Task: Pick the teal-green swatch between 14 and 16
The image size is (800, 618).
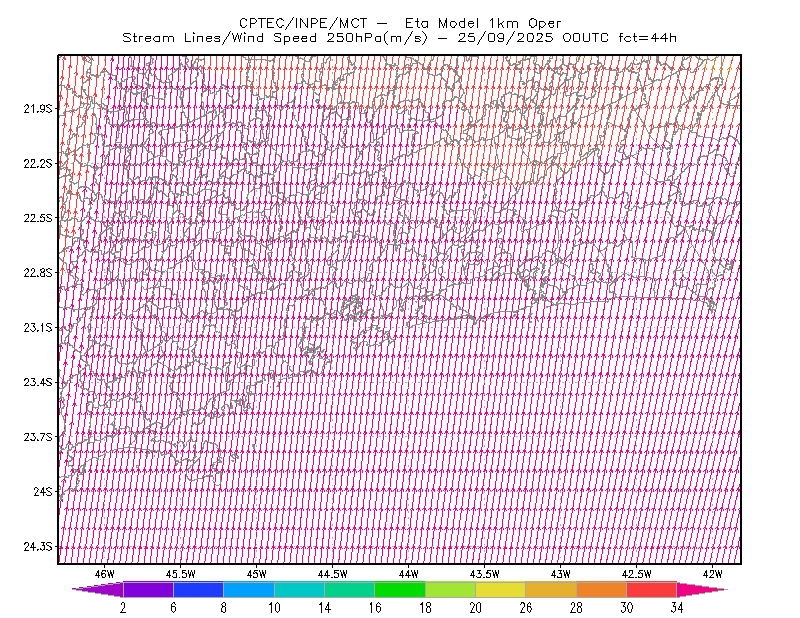Action: click(349, 589)
